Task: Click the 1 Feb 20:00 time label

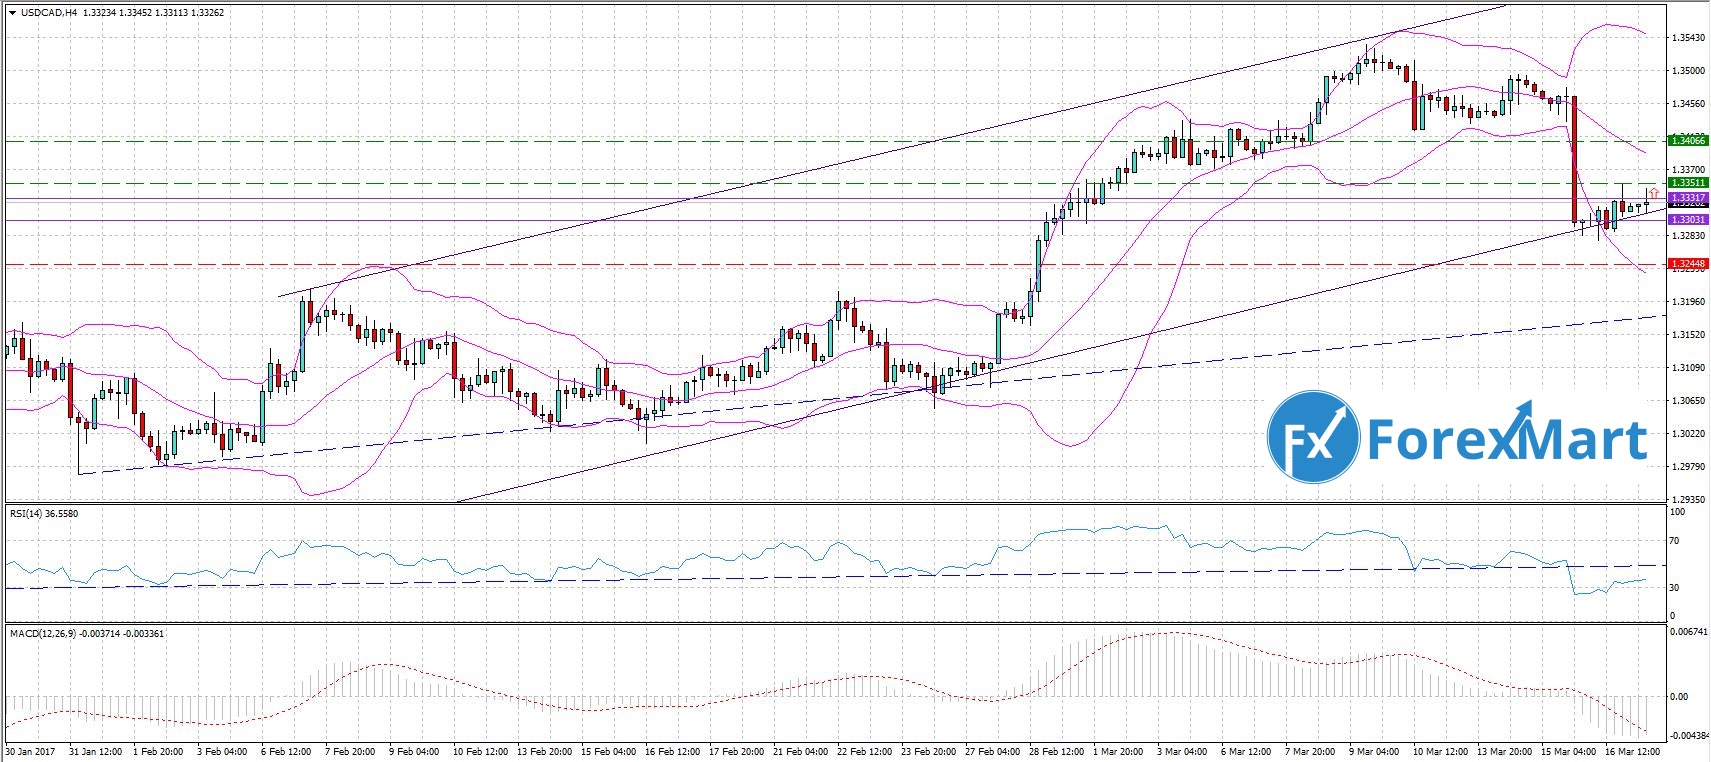Action: click(x=160, y=750)
